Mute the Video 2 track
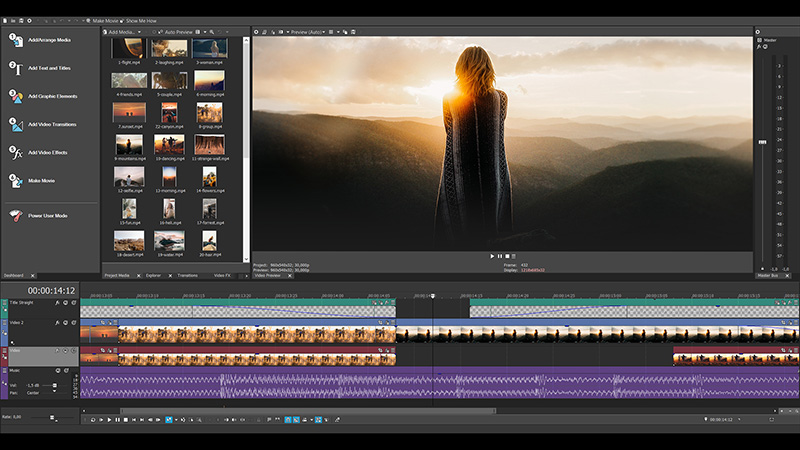Screen dimensions: 800x450 pos(65,323)
